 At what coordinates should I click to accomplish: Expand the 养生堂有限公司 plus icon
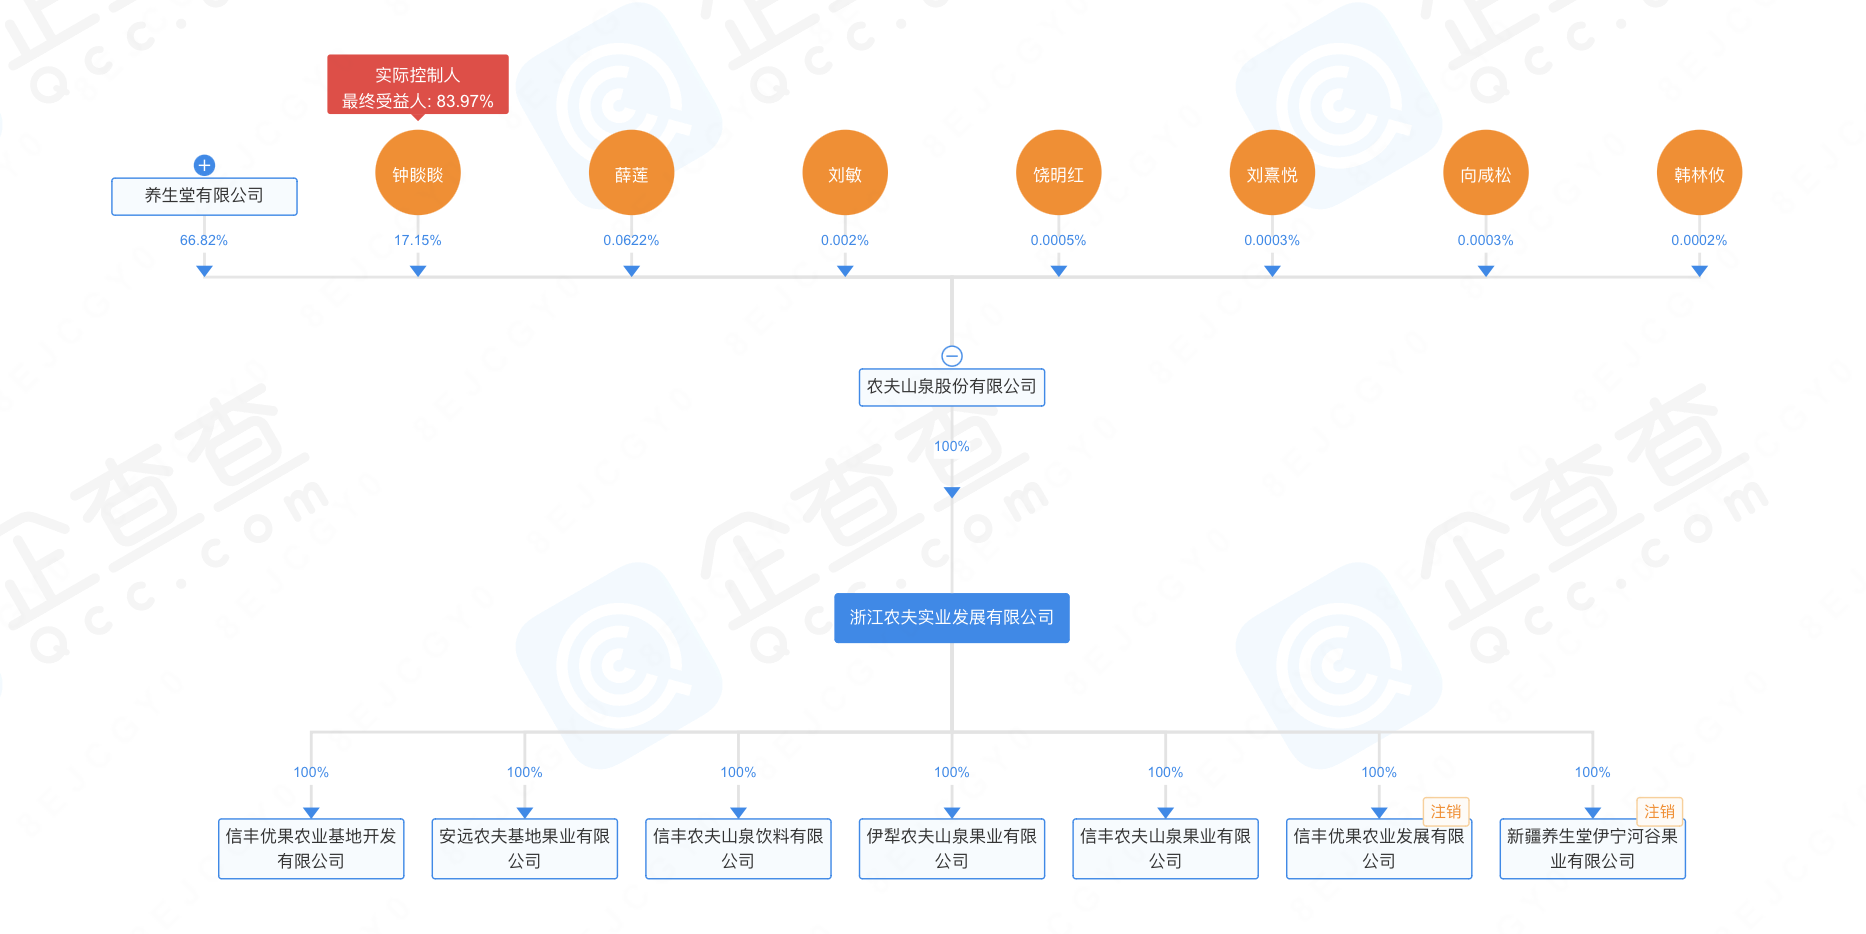tap(204, 165)
